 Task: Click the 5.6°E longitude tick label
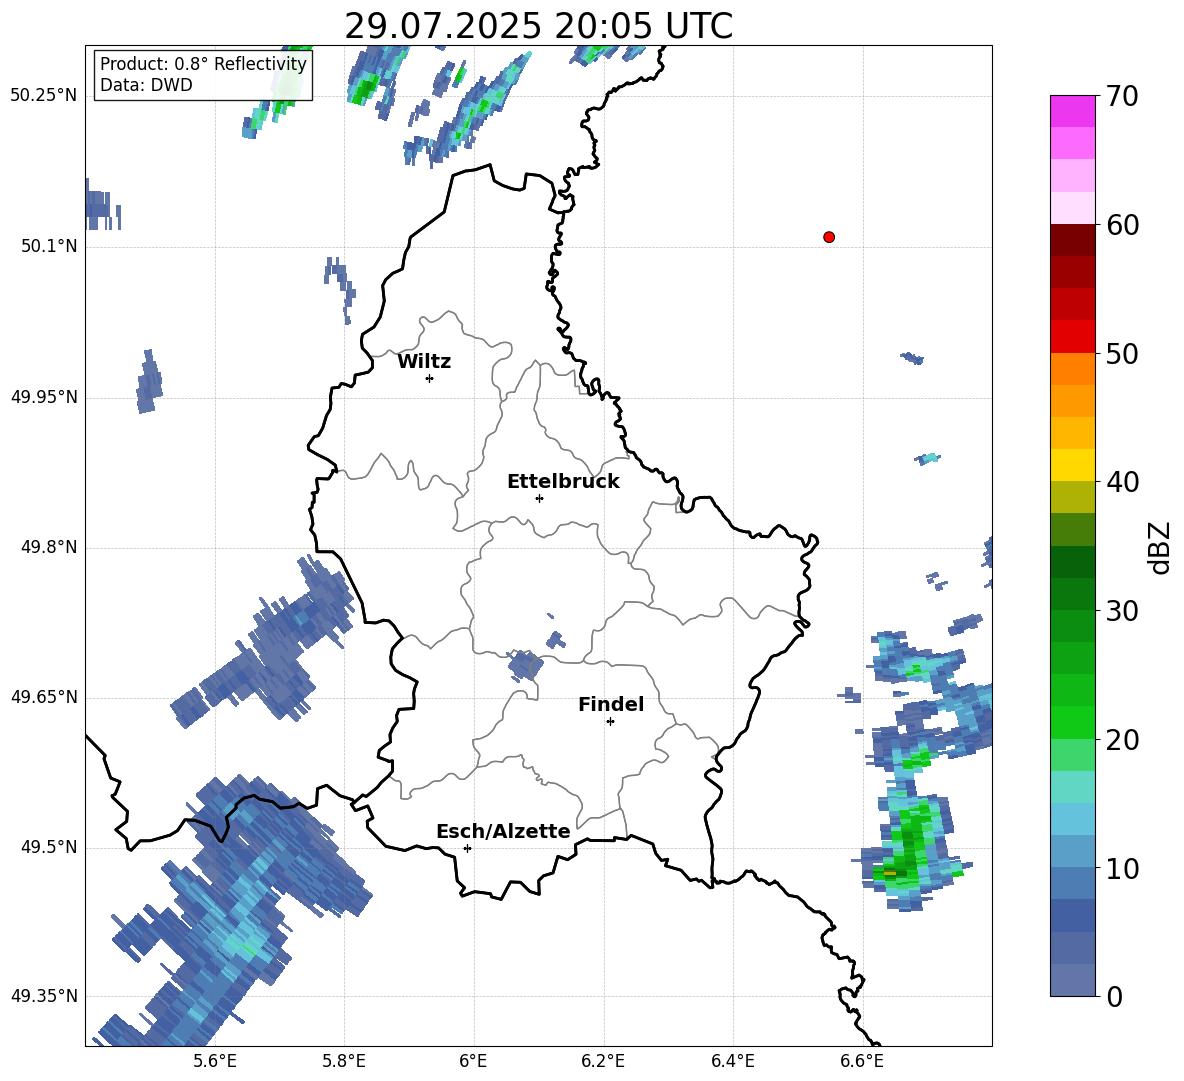[215, 1061]
